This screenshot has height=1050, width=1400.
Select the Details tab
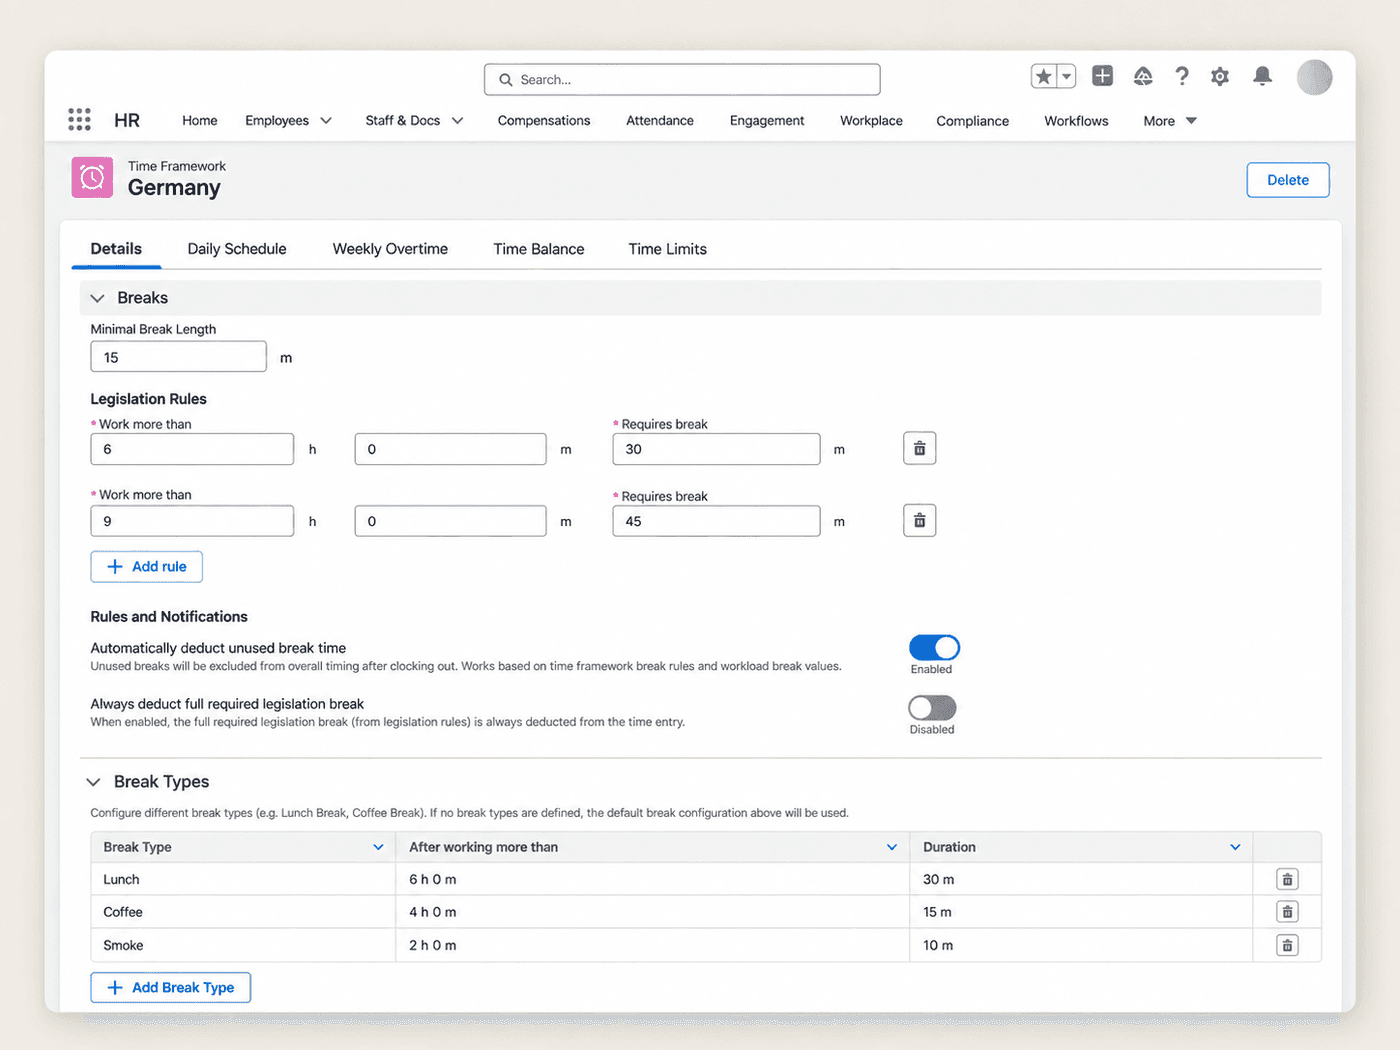[x=116, y=249]
